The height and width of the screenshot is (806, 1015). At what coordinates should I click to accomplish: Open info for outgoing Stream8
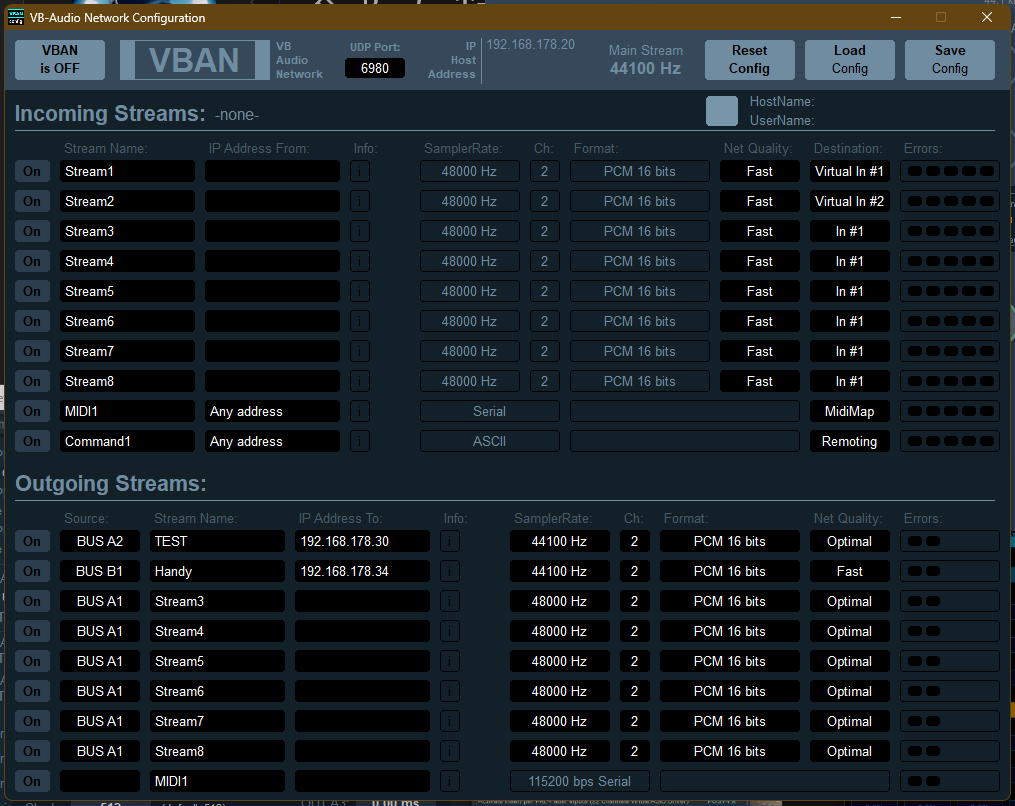click(x=450, y=751)
